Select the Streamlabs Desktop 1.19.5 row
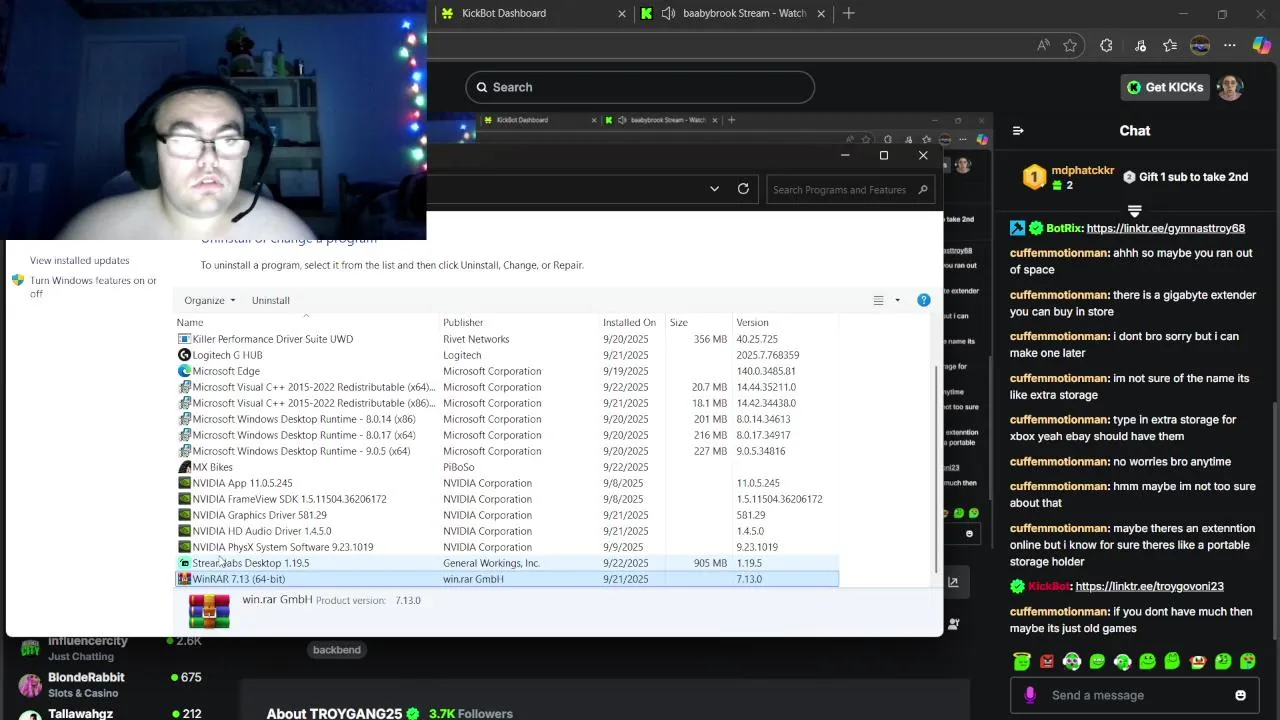Image resolution: width=1280 pixels, height=720 pixels. (x=507, y=563)
